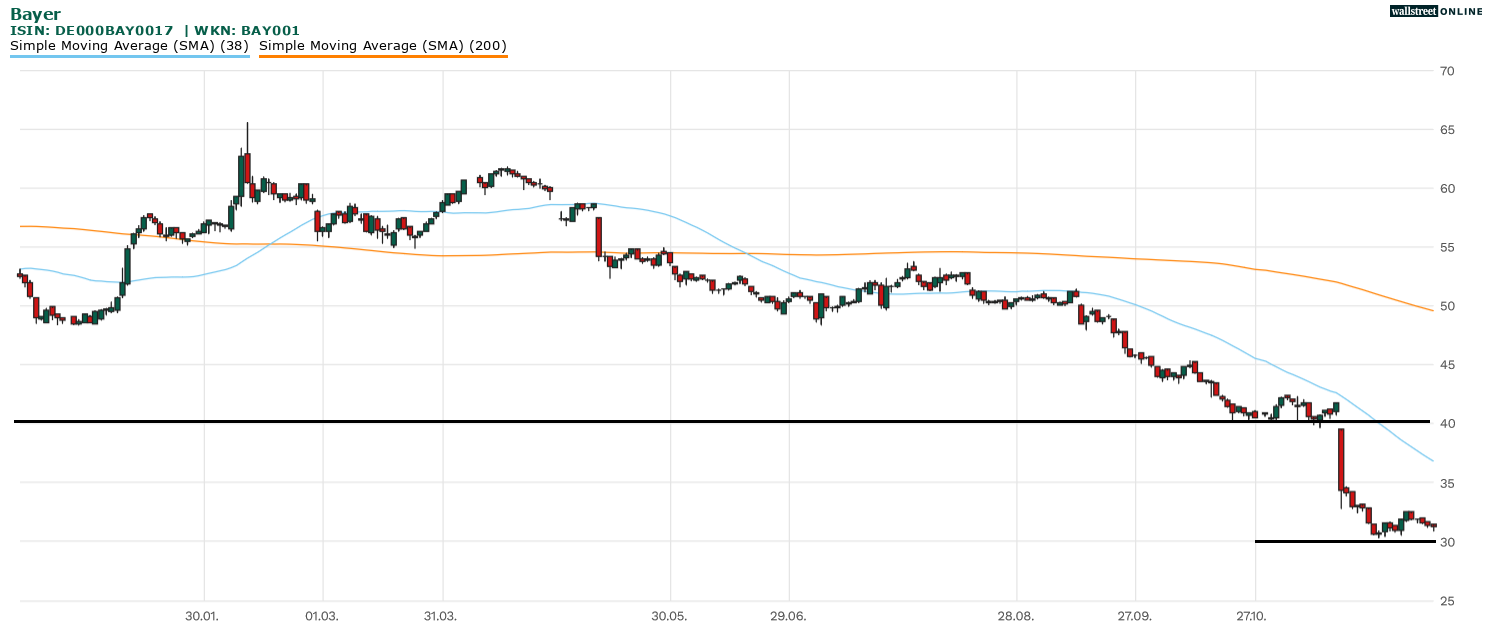Toggle the SMA (38) legend label
1490x622 pixels.
click(x=129, y=45)
